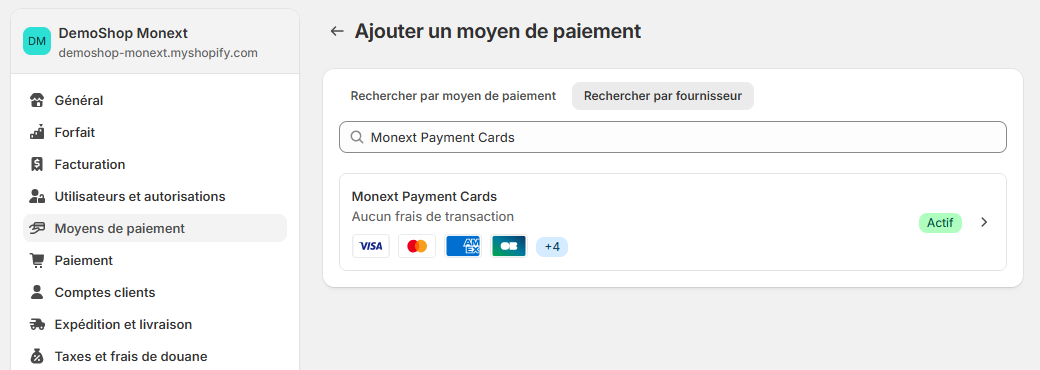Click the Actif status badge

pyautogui.click(x=940, y=223)
